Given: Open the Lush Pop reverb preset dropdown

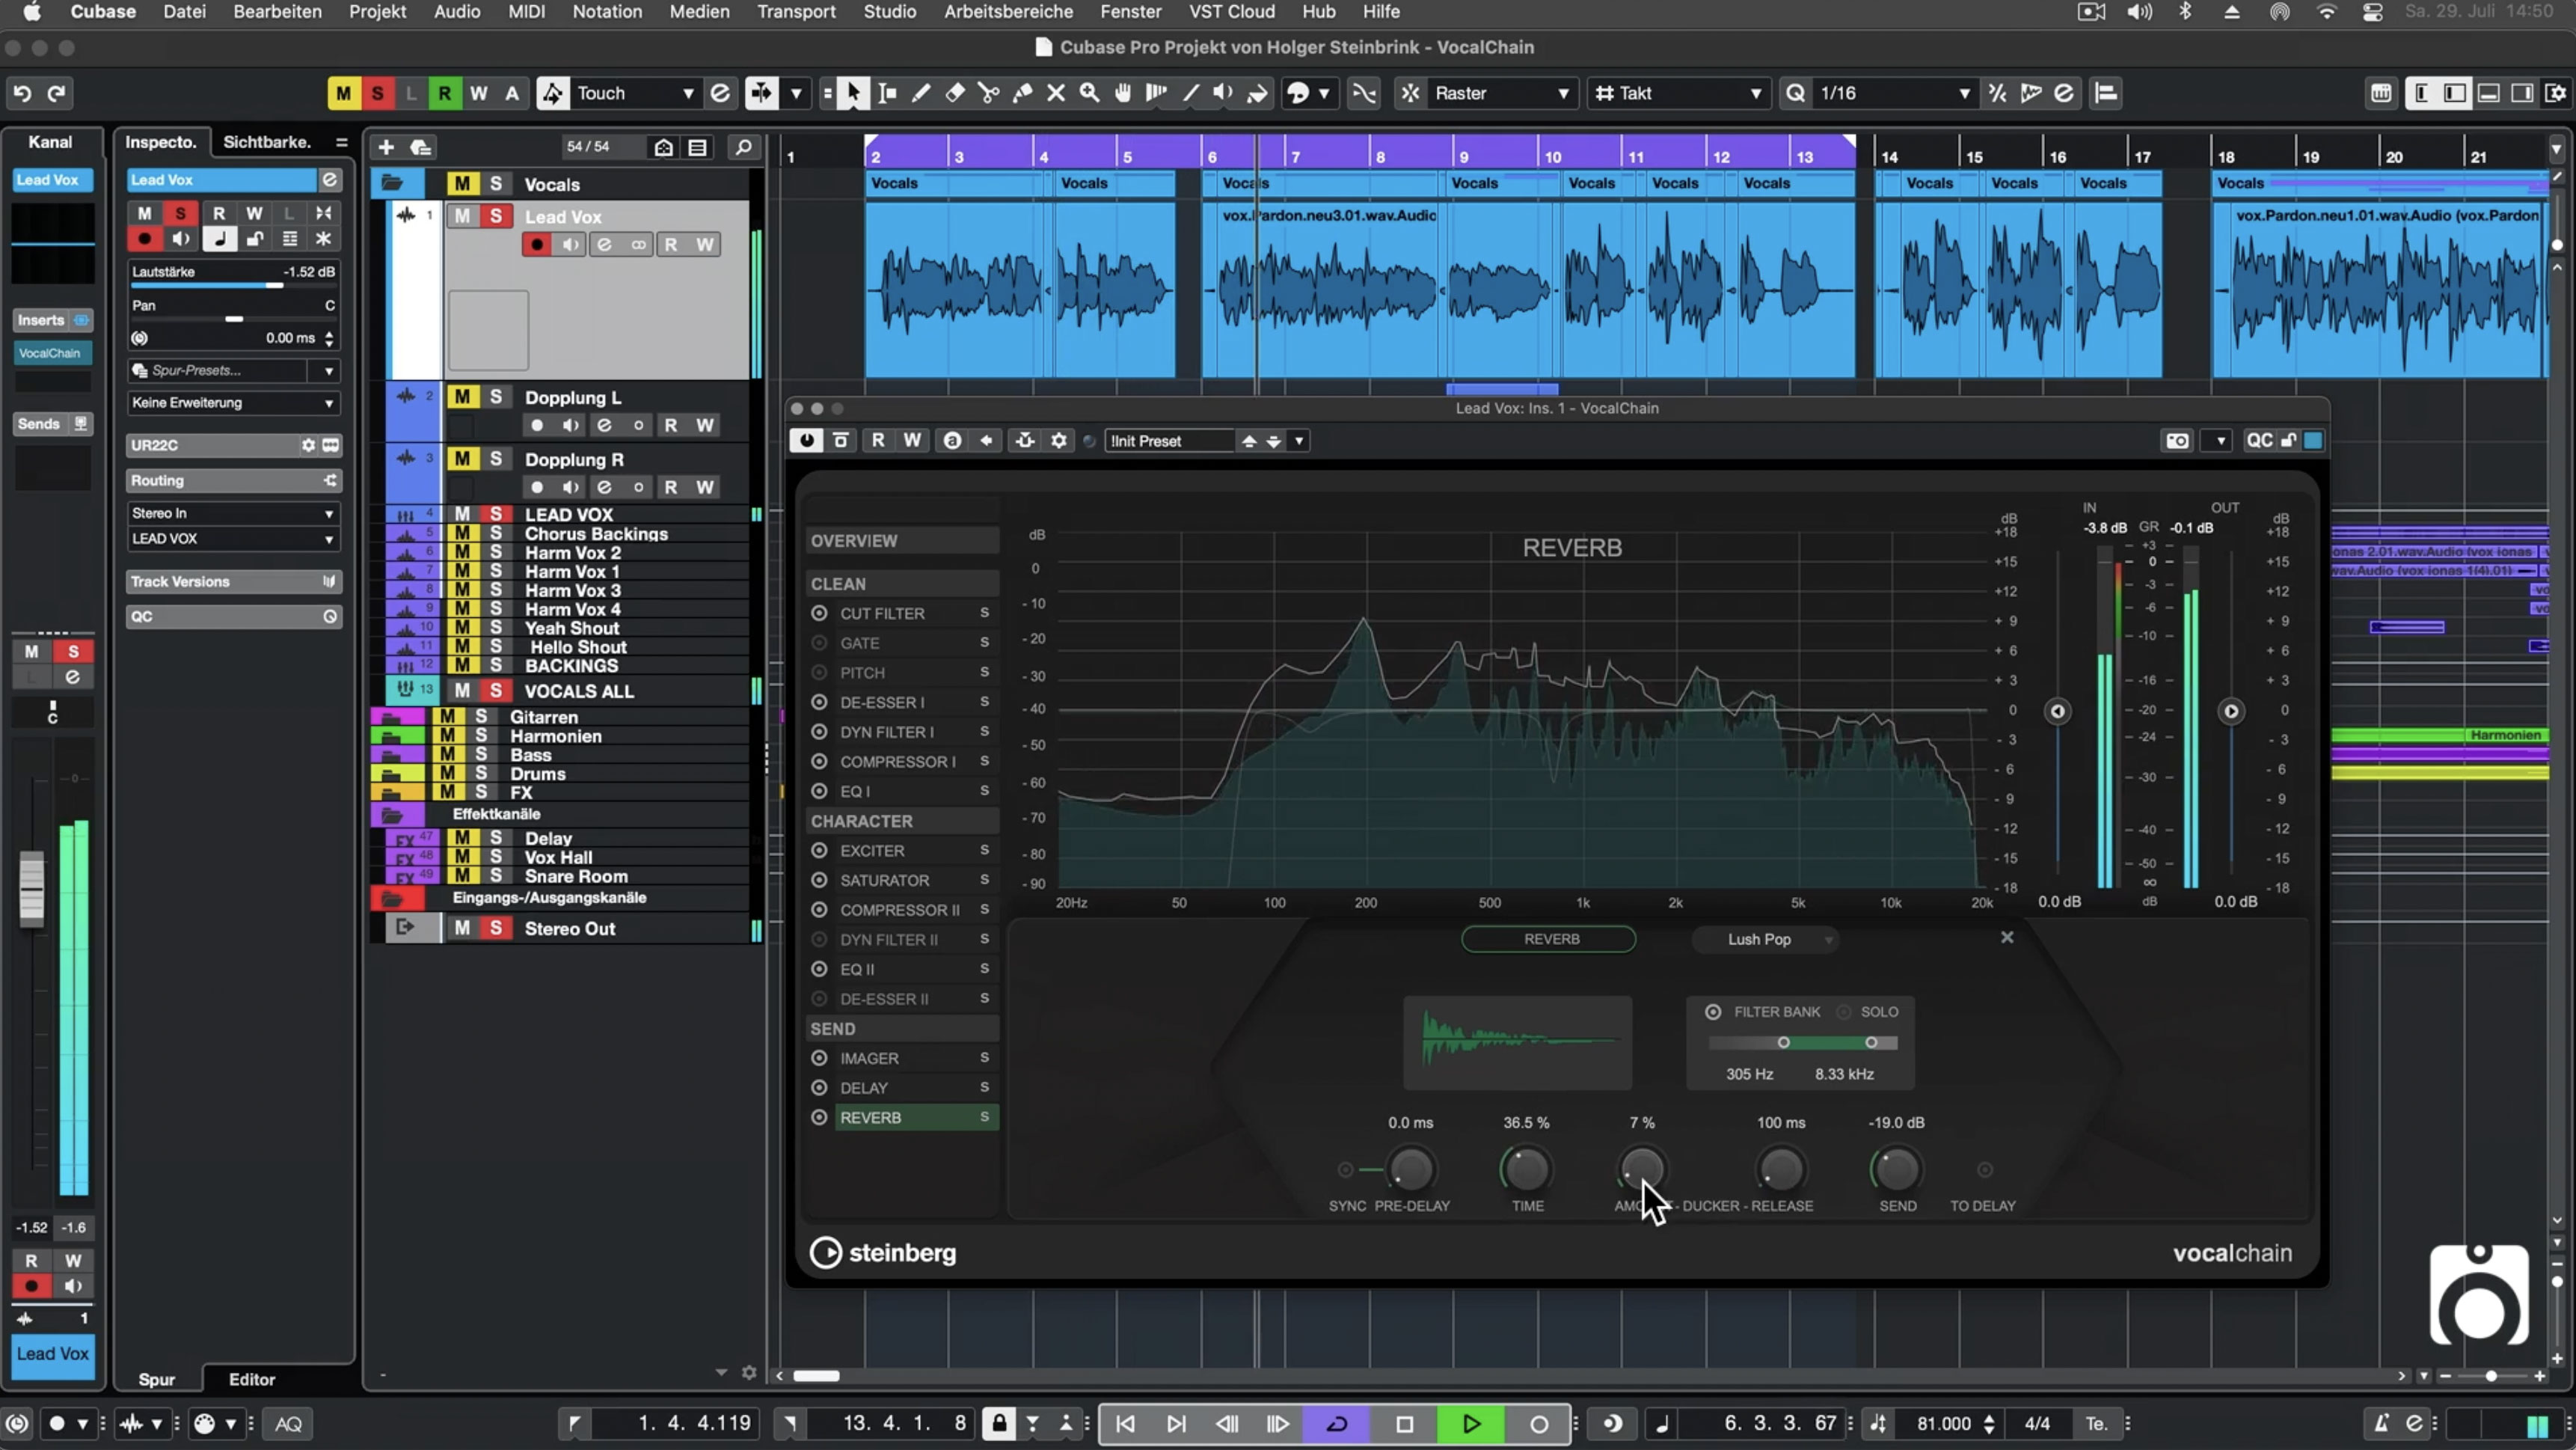Looking at the screenshot, I should click(x=1766, y=939).
